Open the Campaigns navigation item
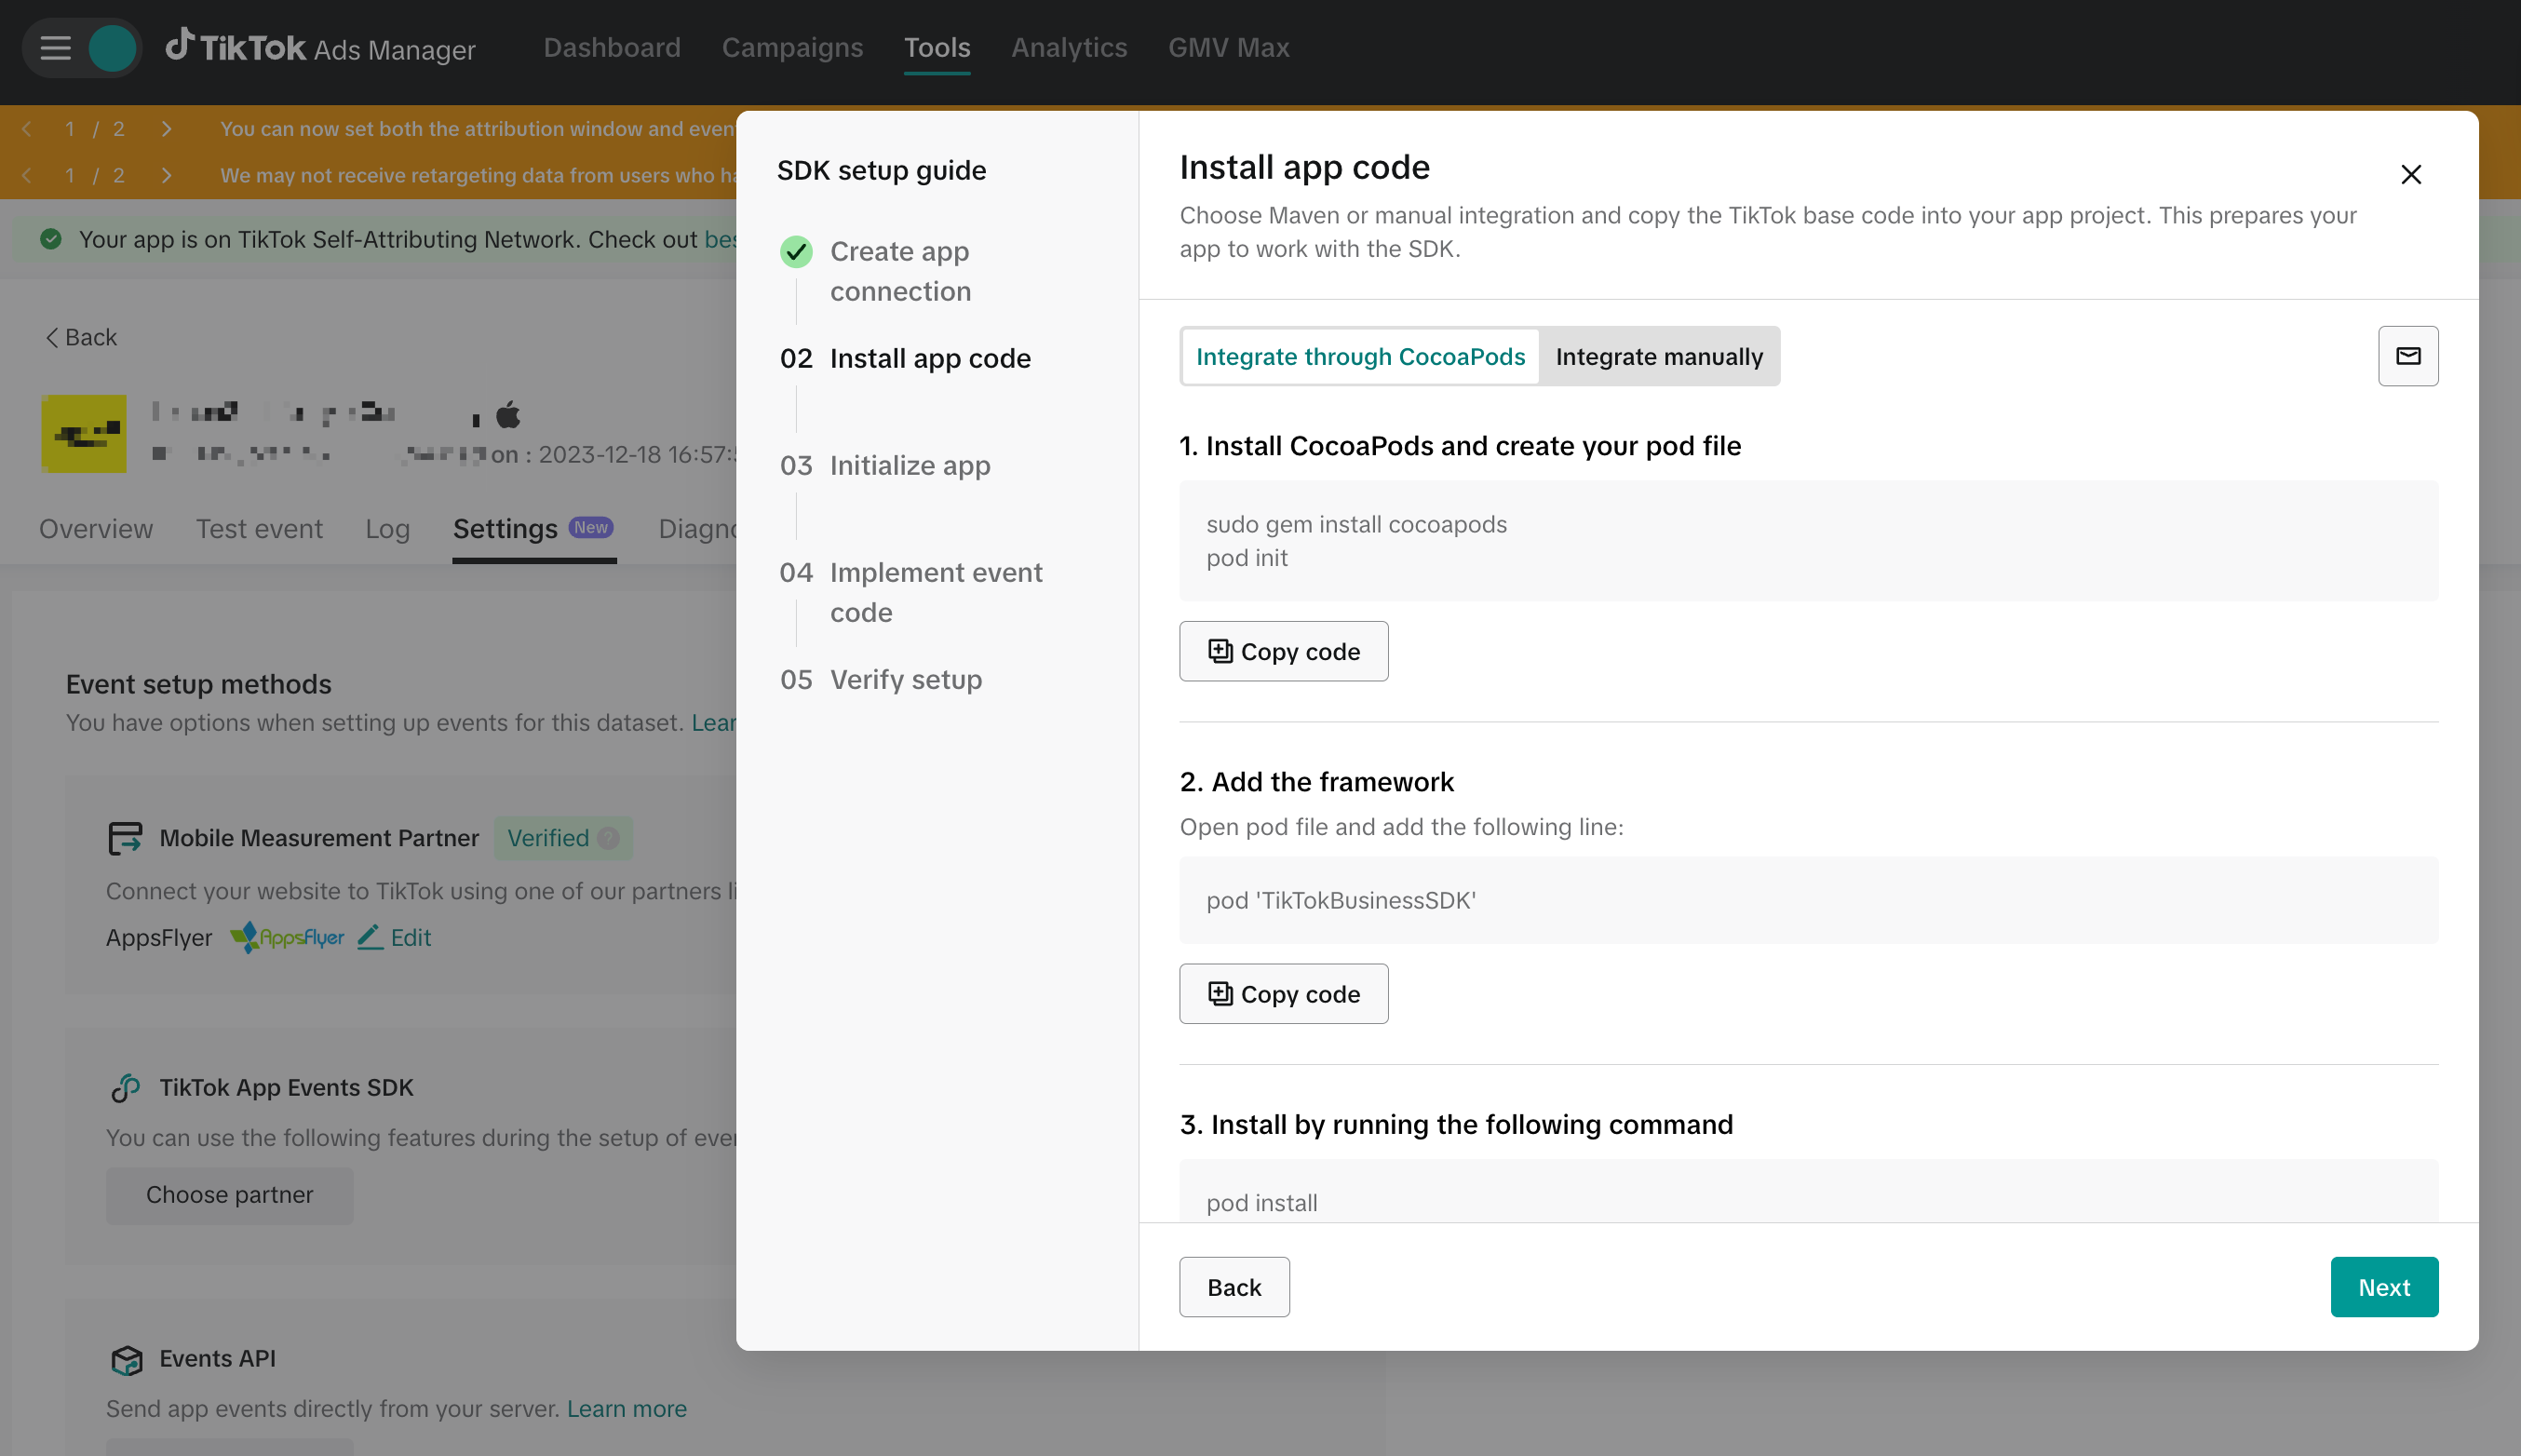This screenshot has height=1456, width=2521. (x=792, y=47)
